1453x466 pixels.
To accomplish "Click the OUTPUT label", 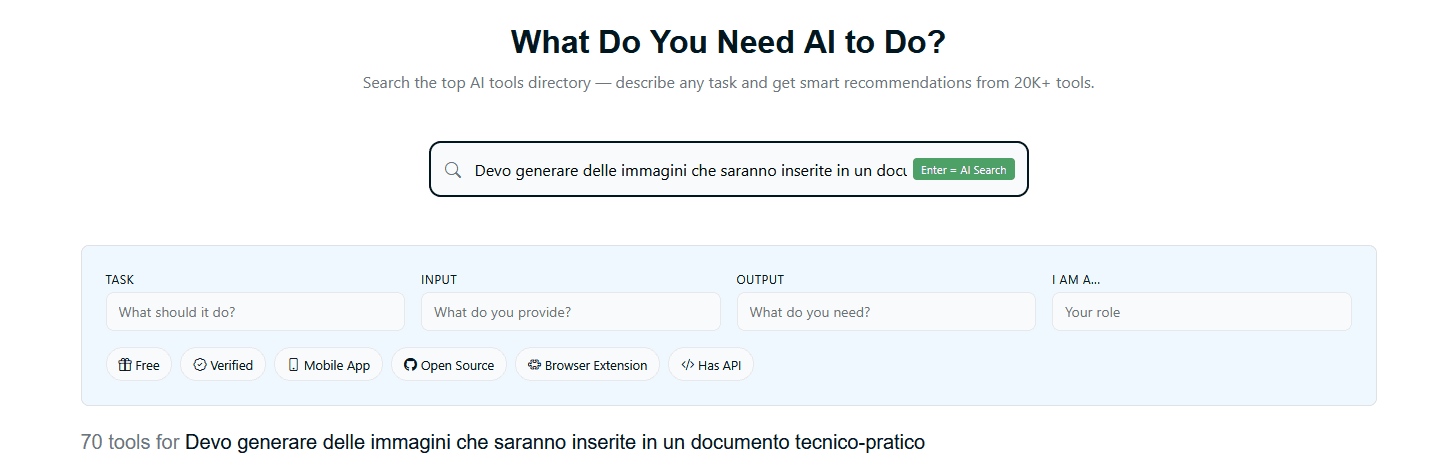I will pos(760,280).
